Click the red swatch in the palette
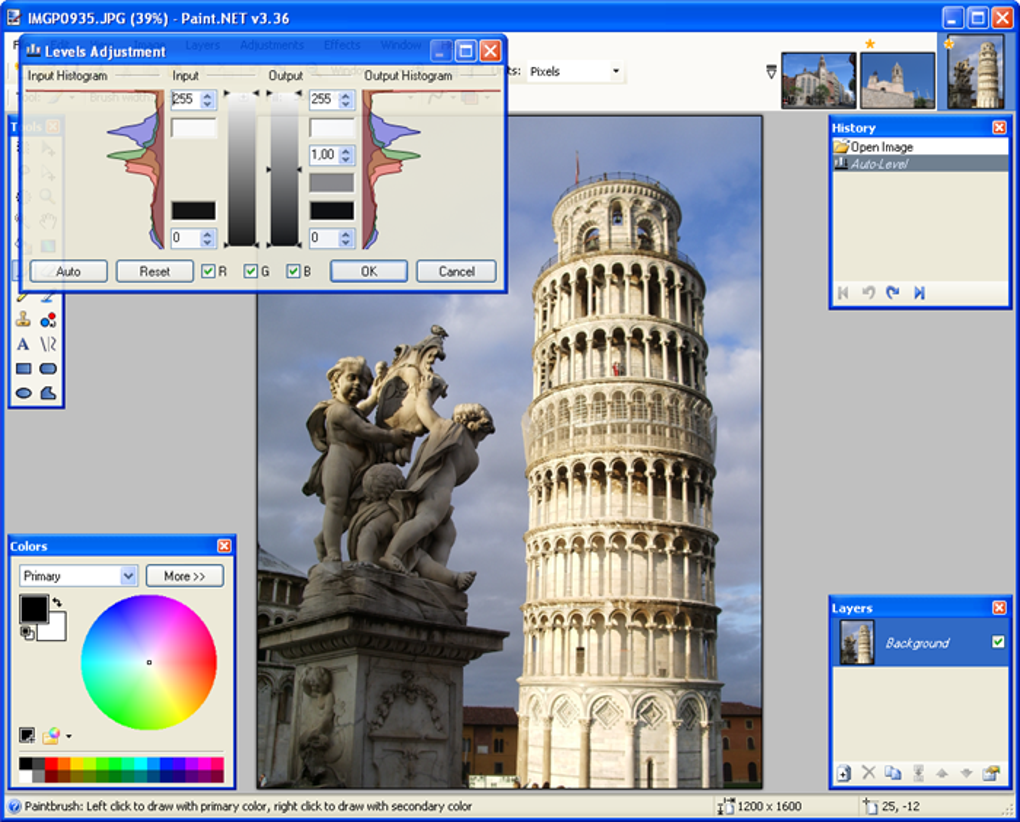 click(51, 763)
